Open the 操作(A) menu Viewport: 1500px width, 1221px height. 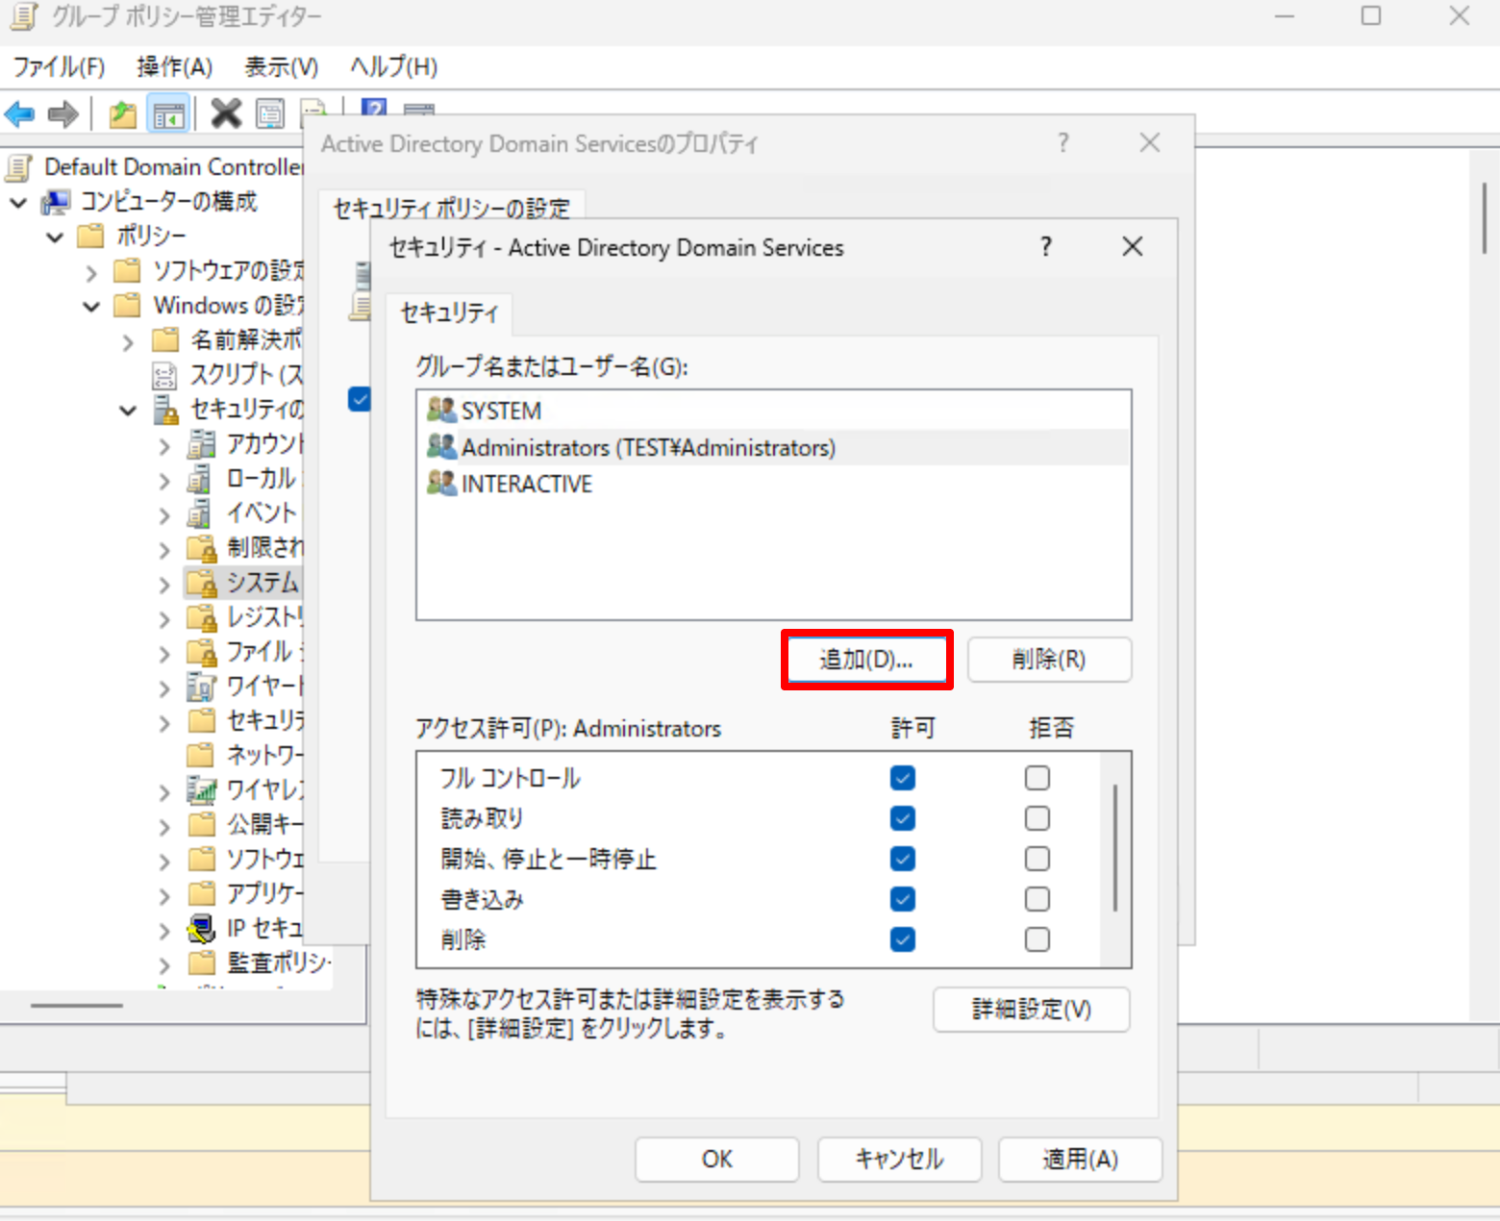(x=175, y=67)
